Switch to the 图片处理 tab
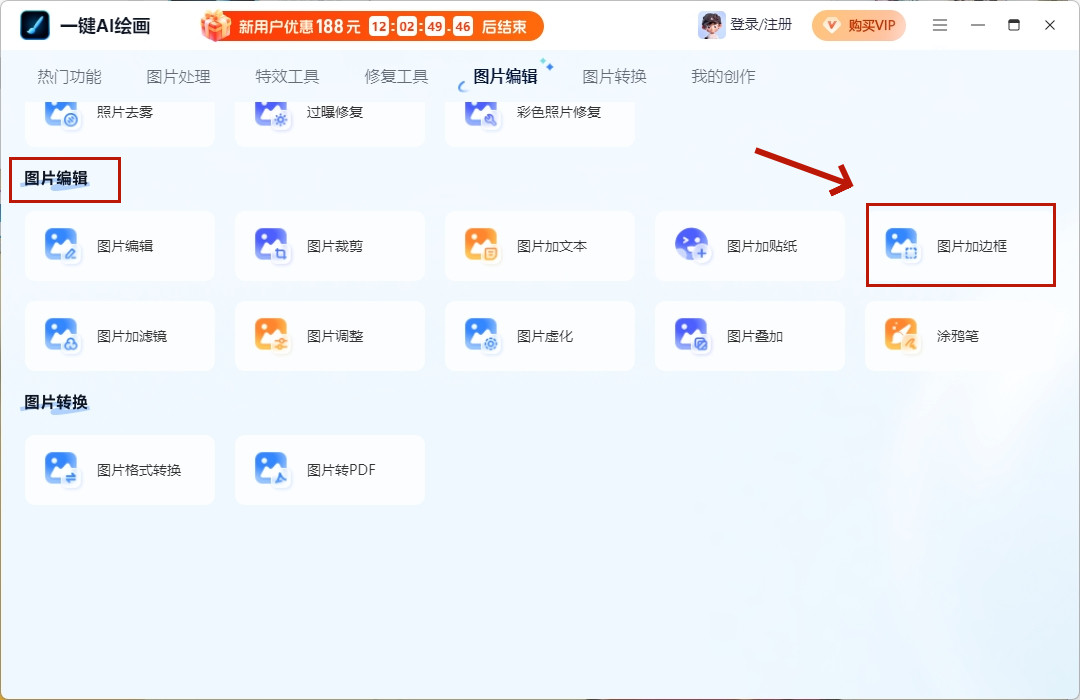Viewport: 1080px width, 700px height. pos(178,76)
